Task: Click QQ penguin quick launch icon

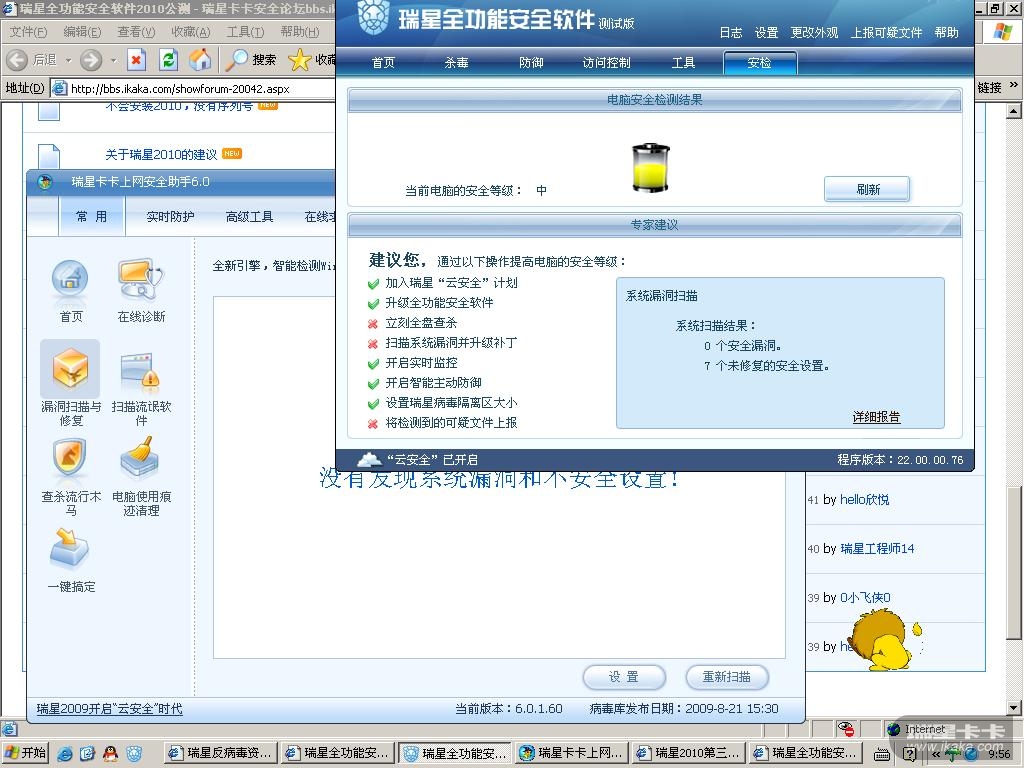Action: click(x=110, y=754)
